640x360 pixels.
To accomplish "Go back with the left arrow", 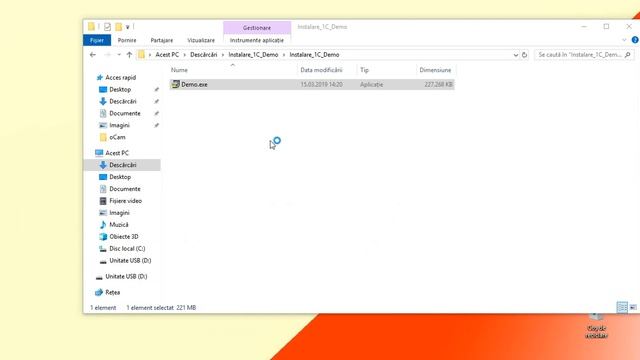I will click(x=93, y=55).
